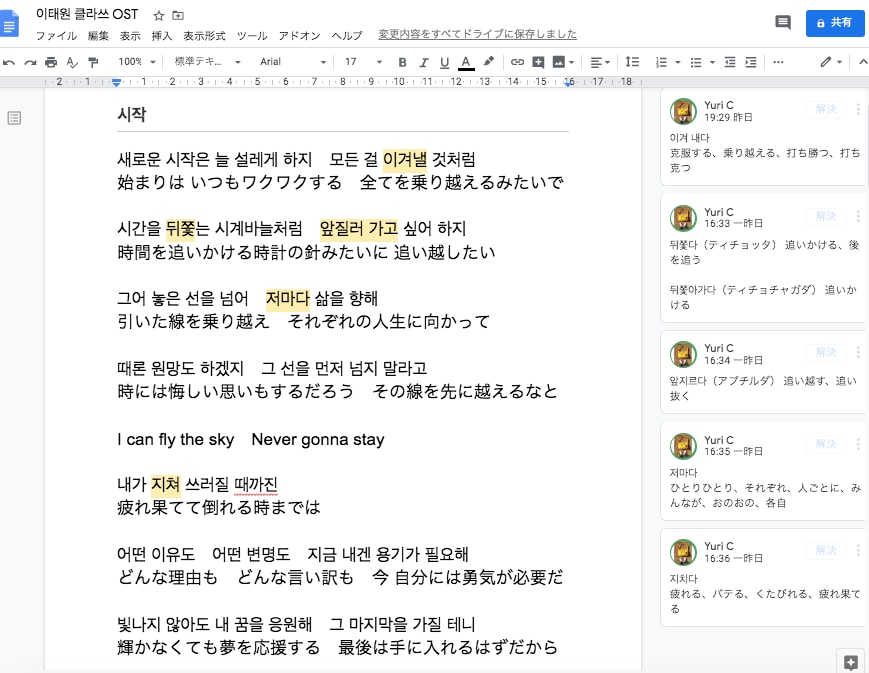Show the document outline icon
This screenshot has height=673, width=869.
[14, 118]
